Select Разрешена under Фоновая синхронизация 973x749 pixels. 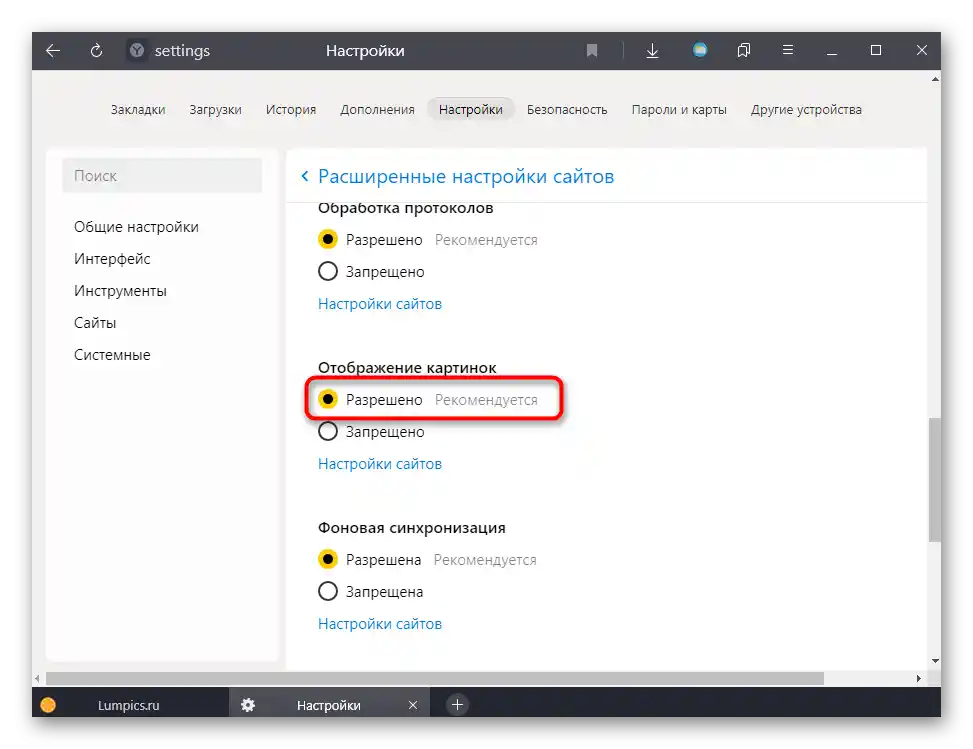coord(328,559)
